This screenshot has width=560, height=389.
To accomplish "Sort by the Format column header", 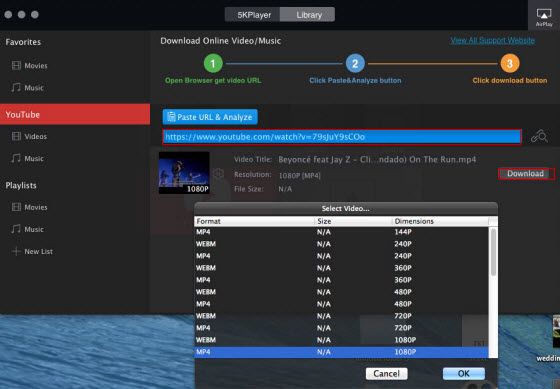I will coord(254,221).
